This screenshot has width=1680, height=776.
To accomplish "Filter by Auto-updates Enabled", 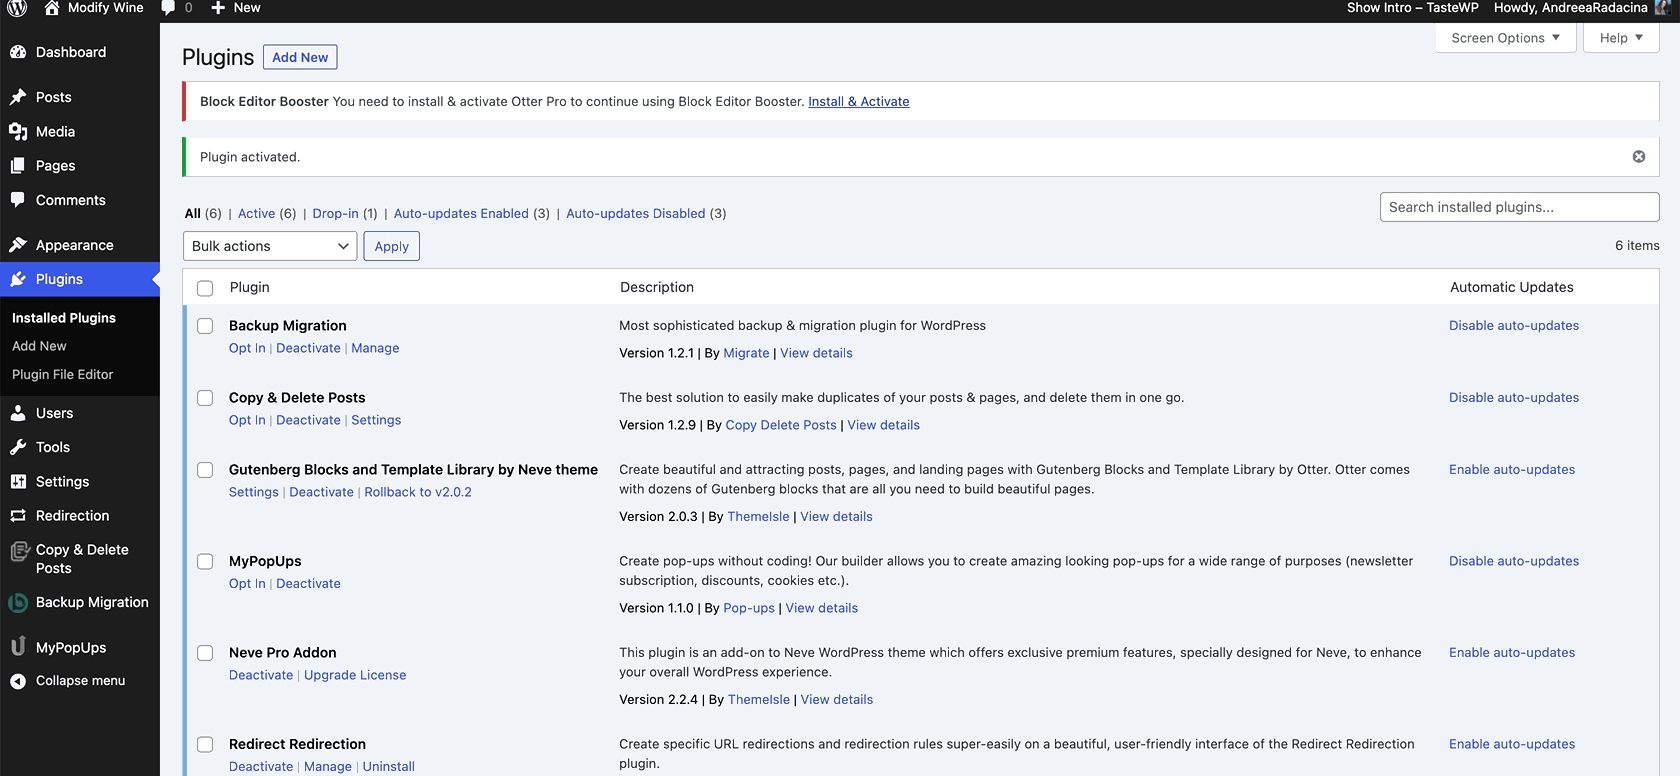I will [461, 213].
